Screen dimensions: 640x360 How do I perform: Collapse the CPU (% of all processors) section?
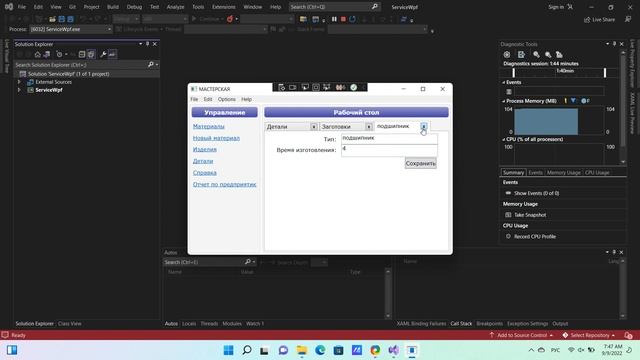pyautogui.click(x=504, y=139)
